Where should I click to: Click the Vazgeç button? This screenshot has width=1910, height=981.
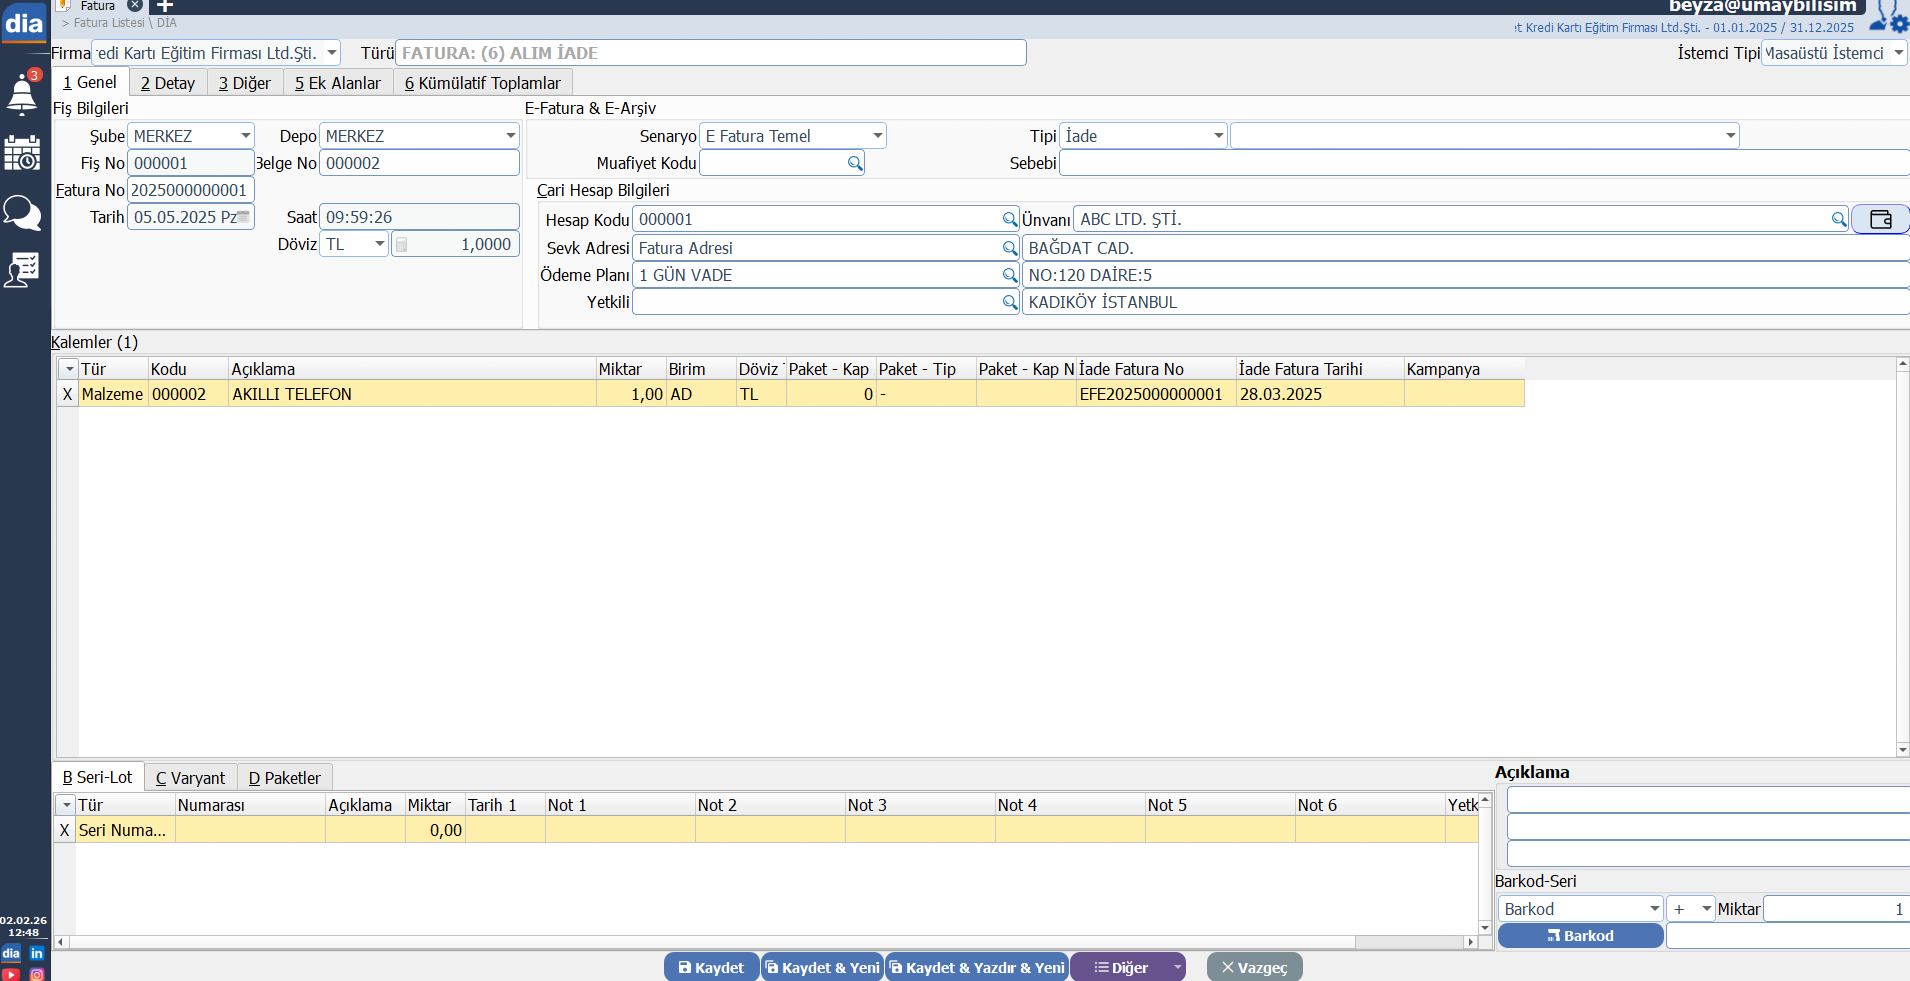point(1254,967)
